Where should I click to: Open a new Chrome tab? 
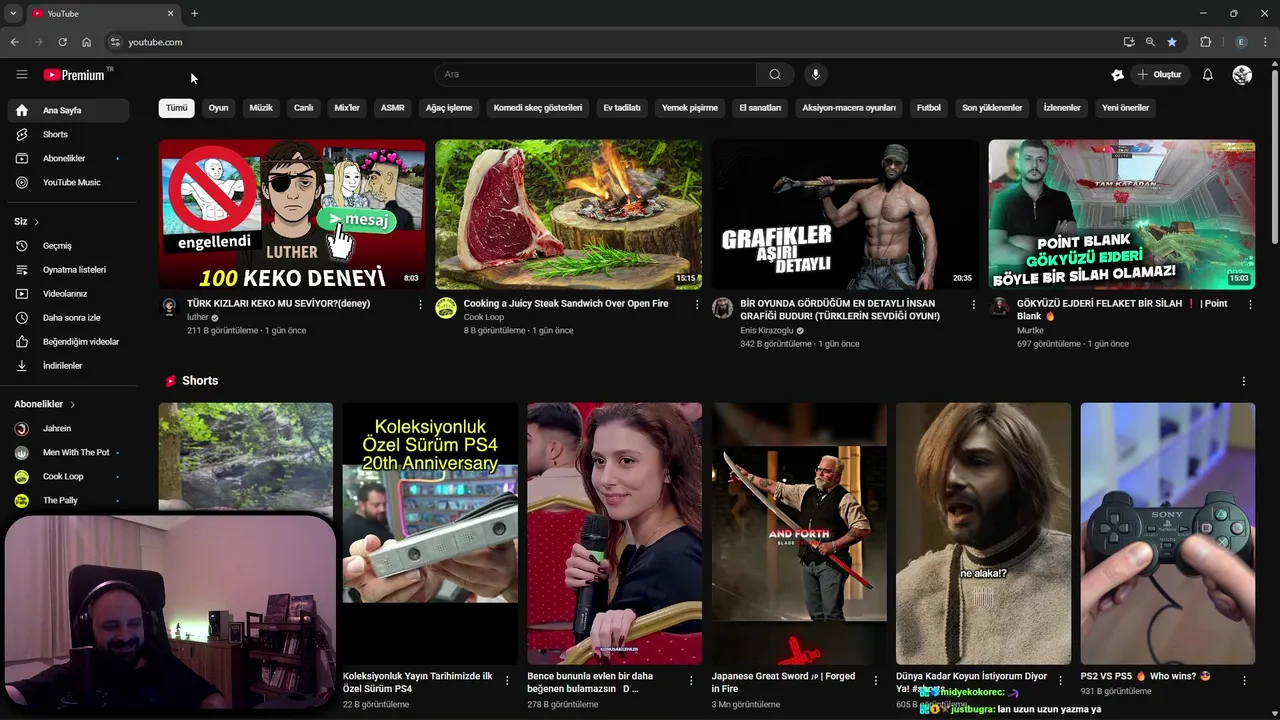[x=194, y=13]
